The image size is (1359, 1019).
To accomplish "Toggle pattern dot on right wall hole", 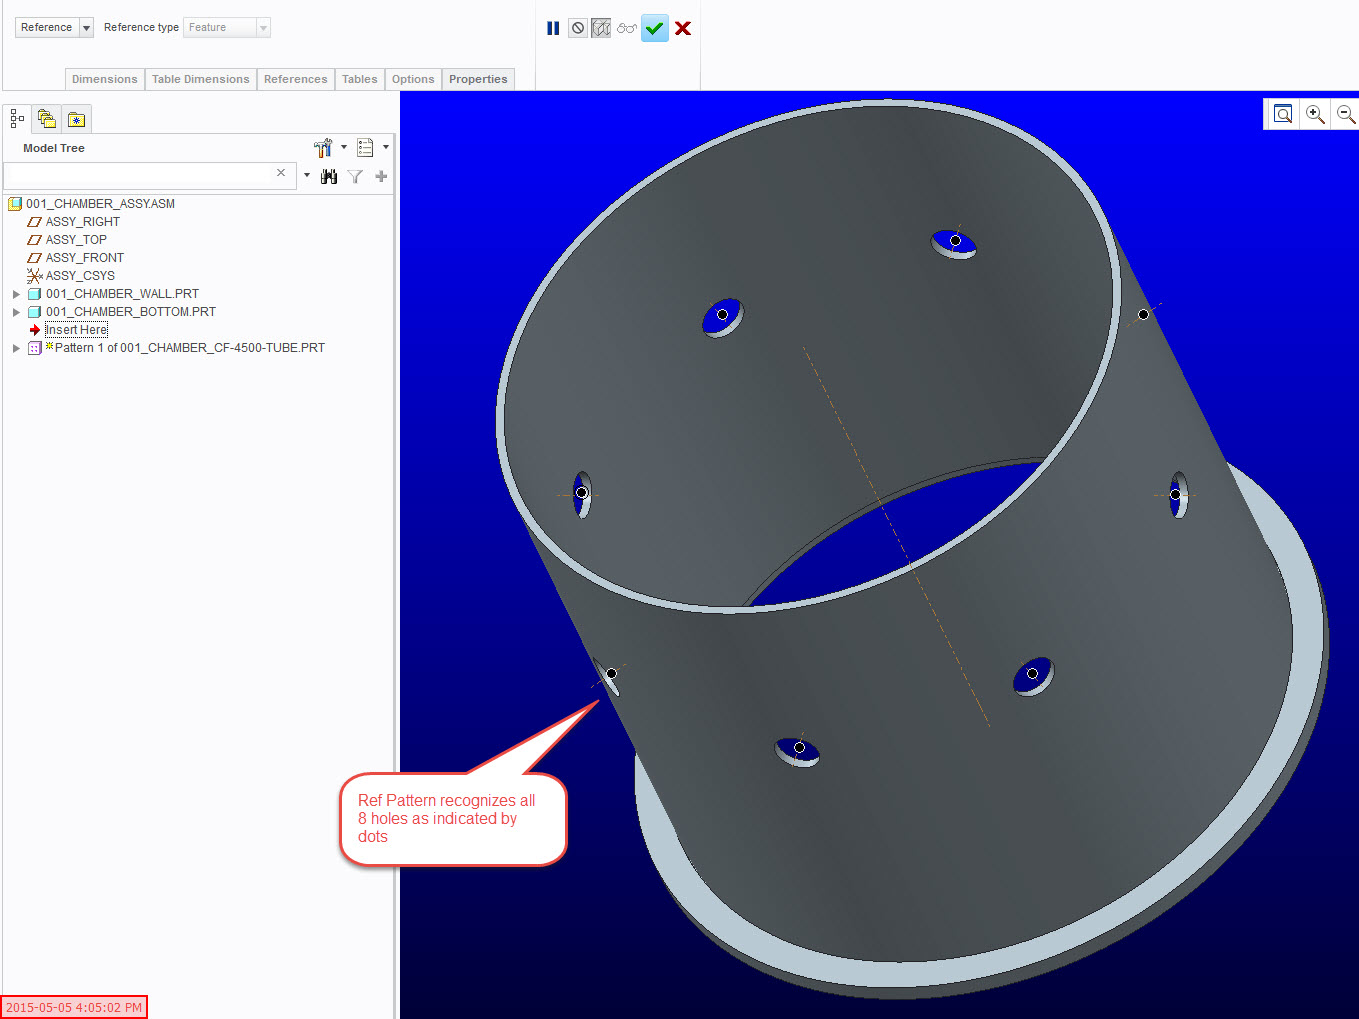I will tap(1175, 494).
